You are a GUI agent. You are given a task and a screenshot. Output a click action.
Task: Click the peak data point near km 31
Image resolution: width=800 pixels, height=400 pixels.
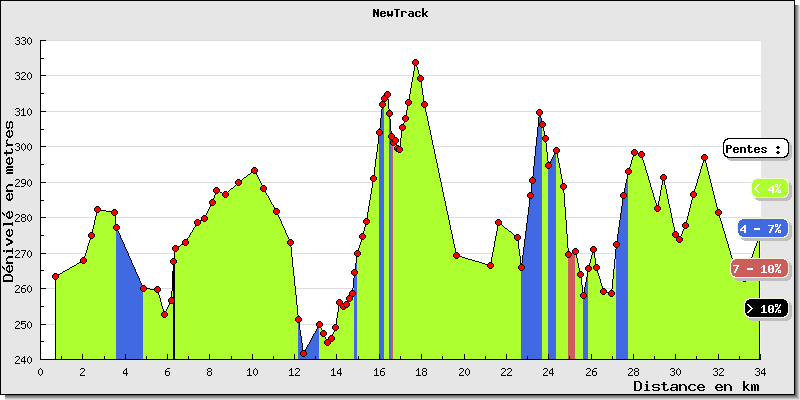click(704, 157)
